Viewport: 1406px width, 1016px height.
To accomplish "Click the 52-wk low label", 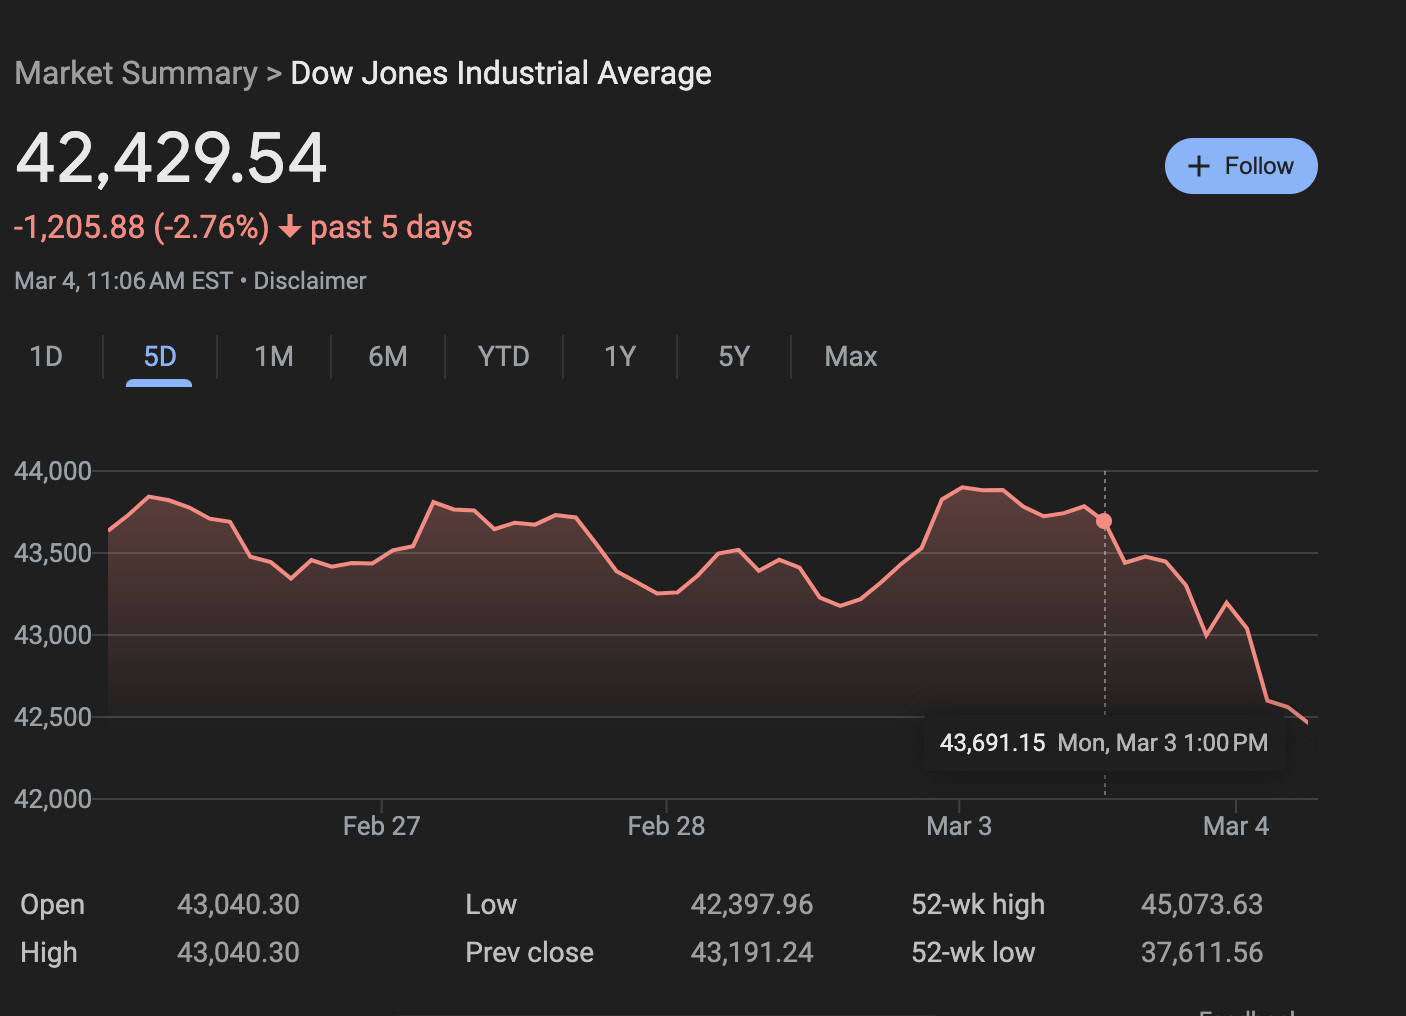I will (973, 953).
